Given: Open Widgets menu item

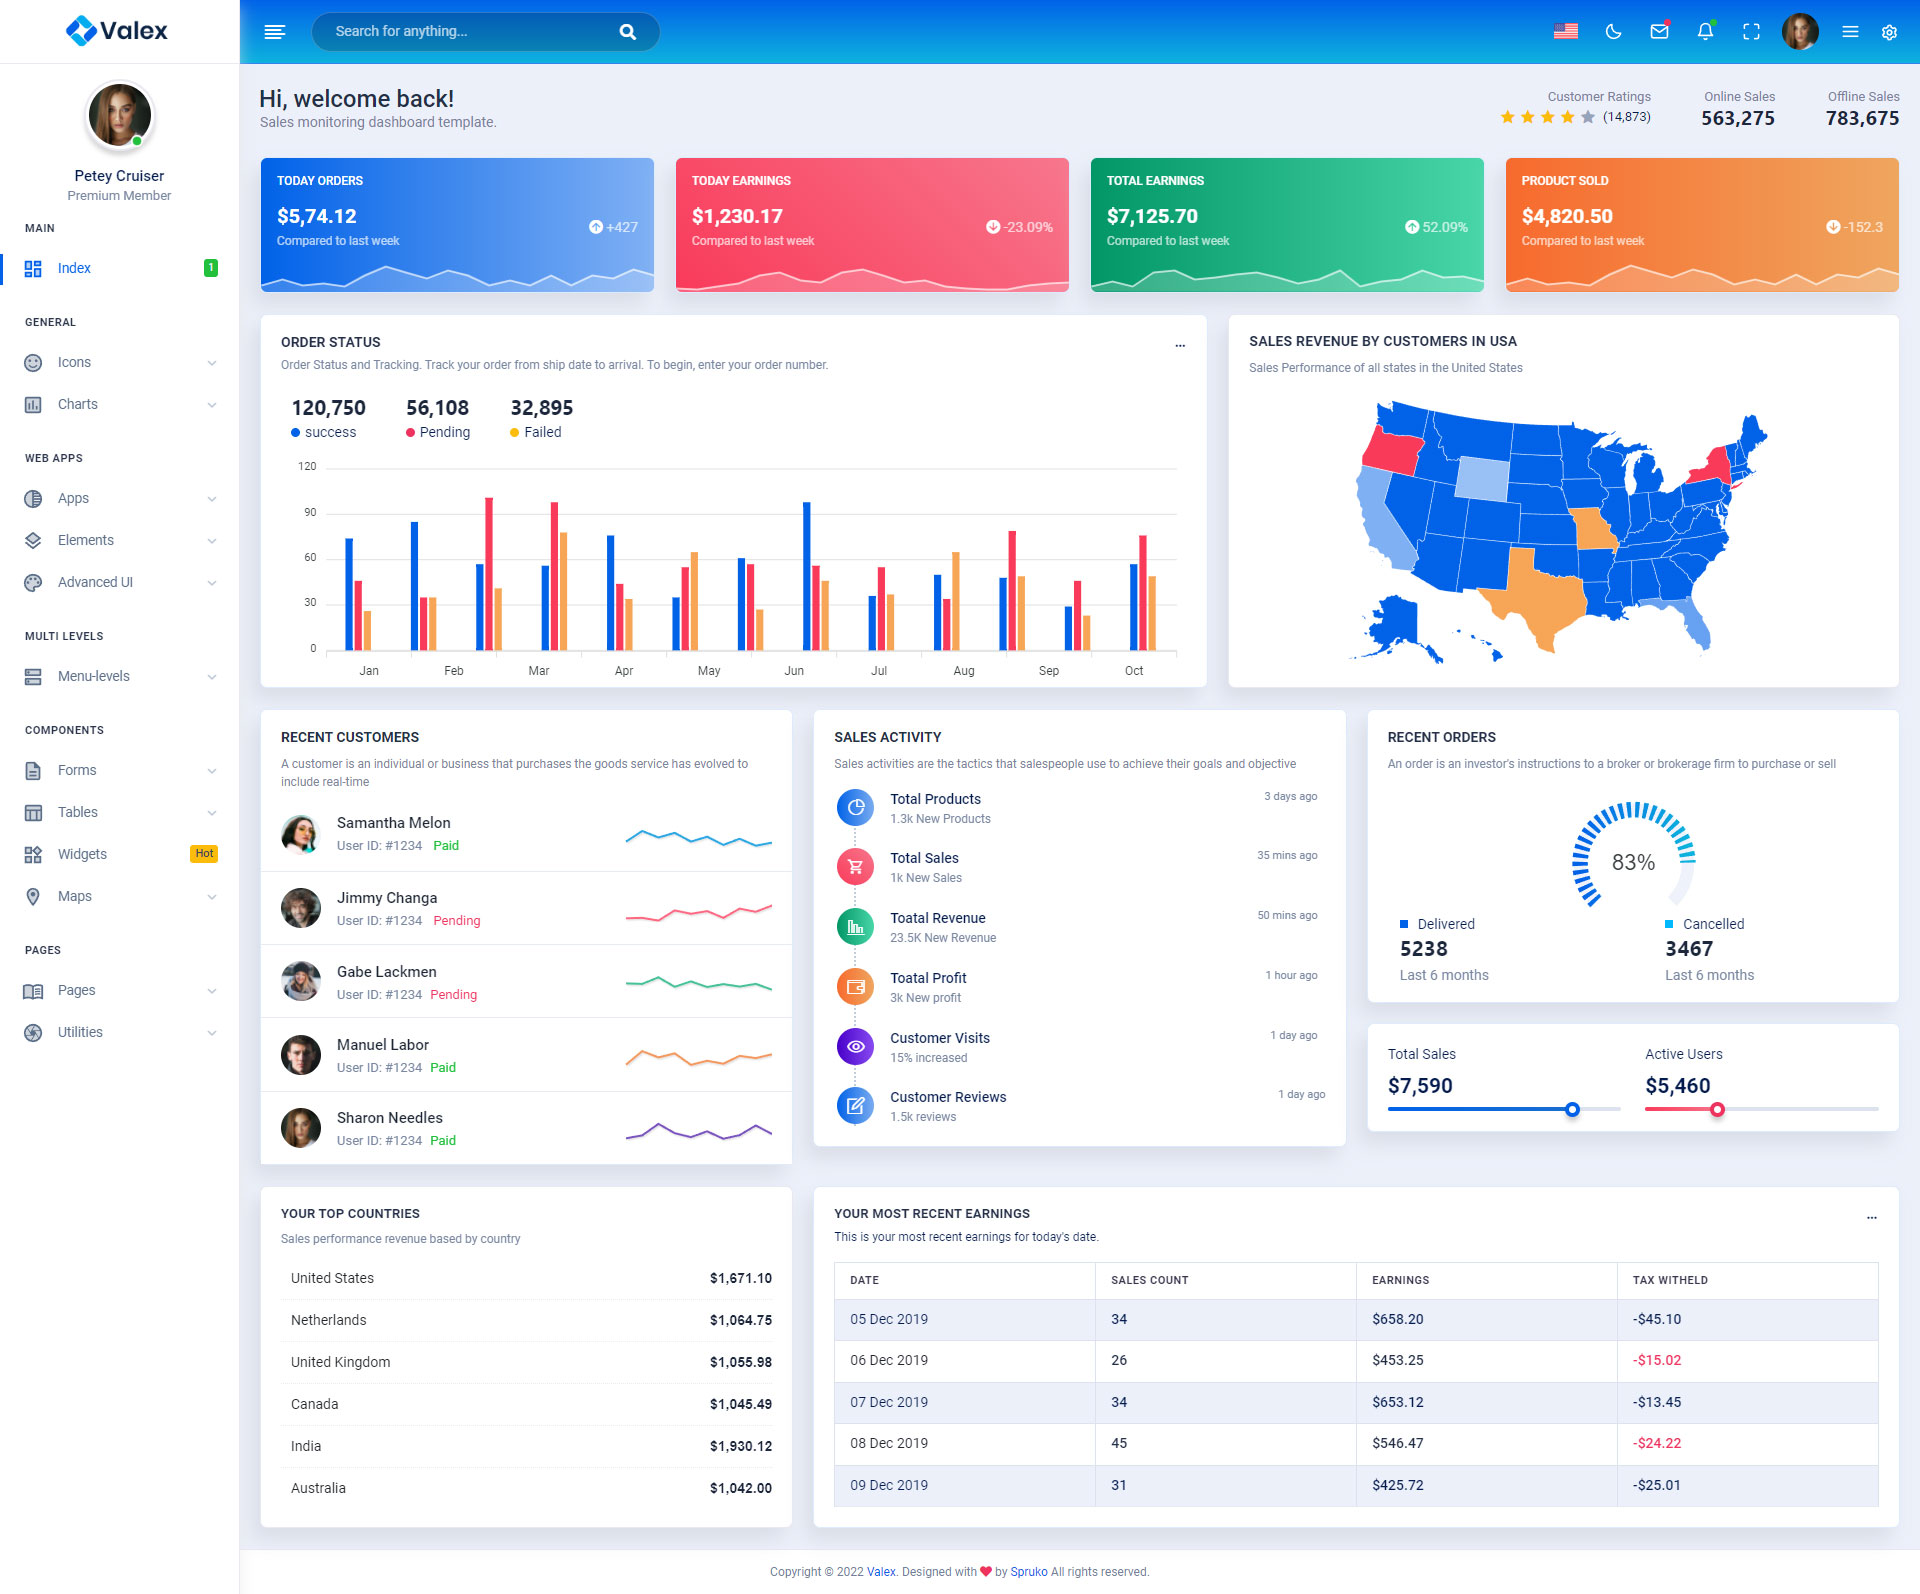Looking at the screenshot, I should pyautogui.click(x=82, y=854).
